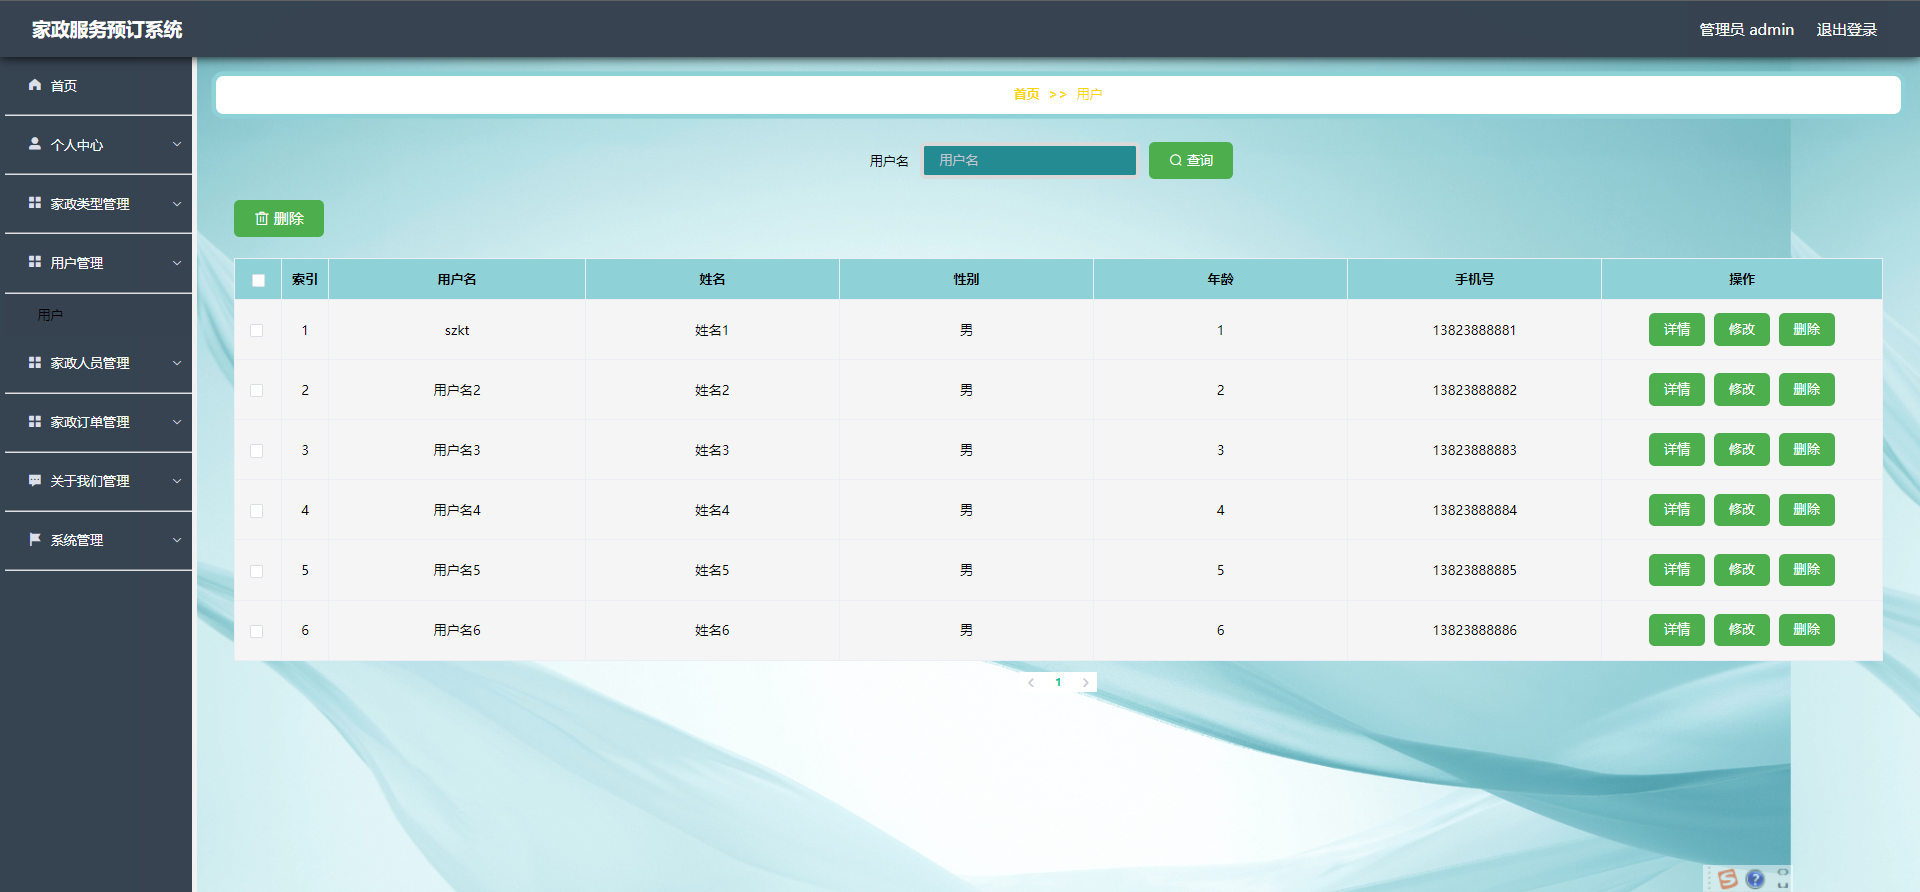The image size is (1920, 892).
Task: Click the 查询 search button
Action: pyautogui.click(x=1191, y=160)
